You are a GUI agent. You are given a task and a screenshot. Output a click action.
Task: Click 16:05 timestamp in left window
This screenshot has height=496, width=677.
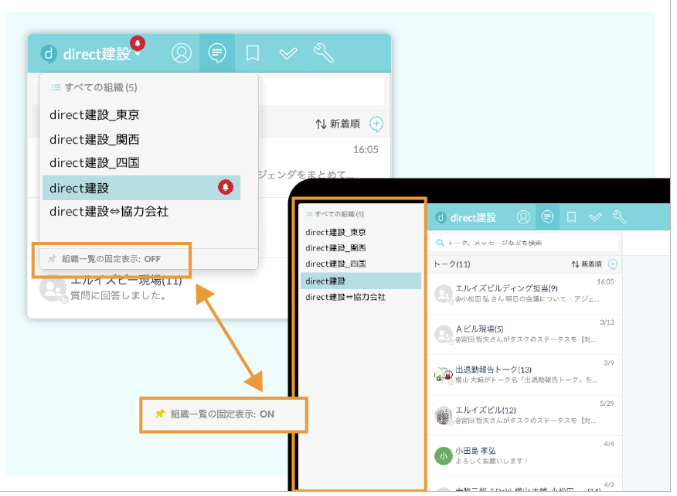pyautogui.click(x=366, y=149)
